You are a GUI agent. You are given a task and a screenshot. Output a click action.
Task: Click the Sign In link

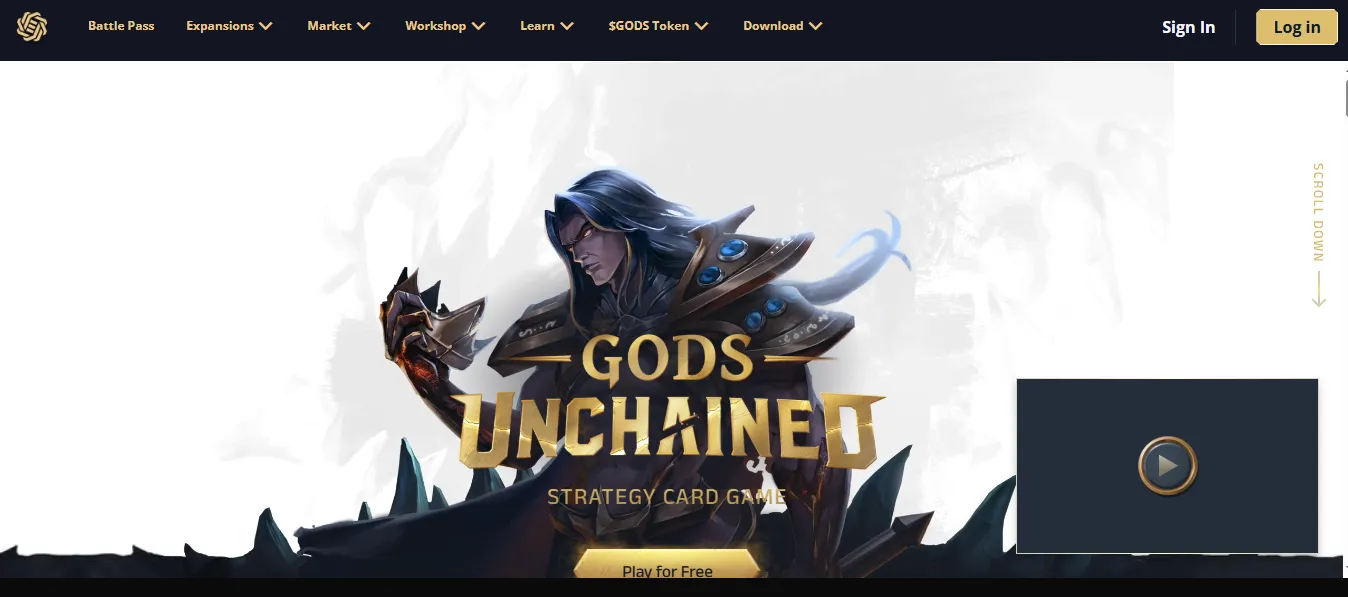(1188, 27)
